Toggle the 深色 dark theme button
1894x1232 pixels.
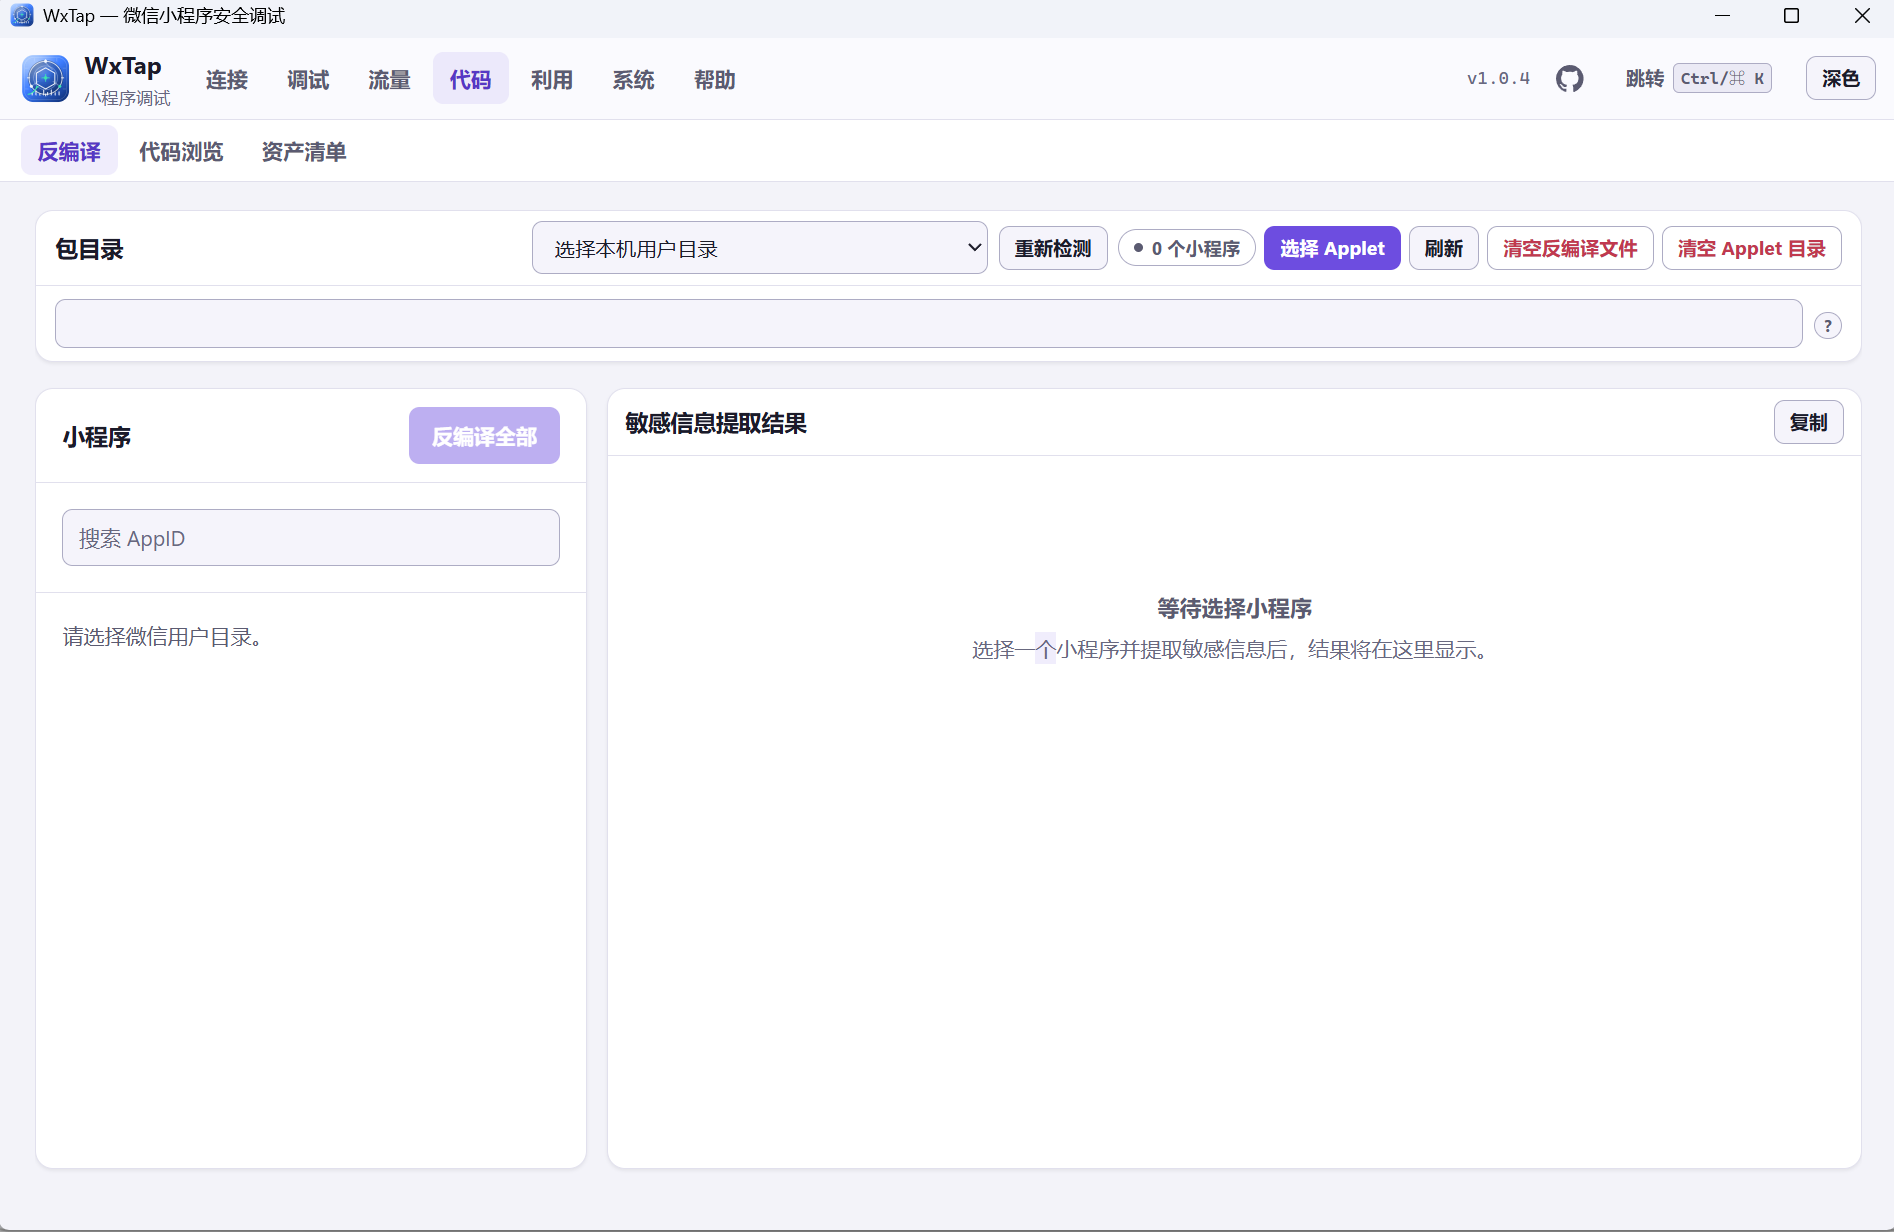[1840, 79]
